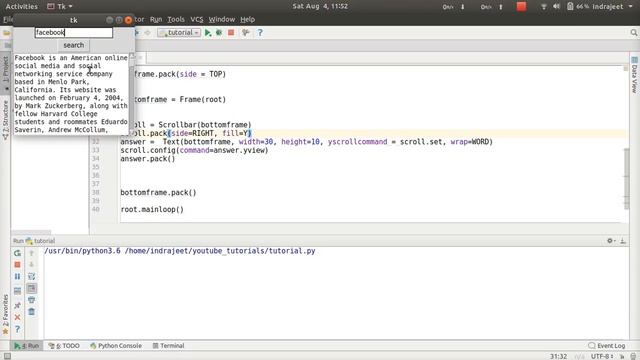Viewport: 640px width, 360px height.
Task: Open the VCS menu
Action: click(x=197, y=20)
